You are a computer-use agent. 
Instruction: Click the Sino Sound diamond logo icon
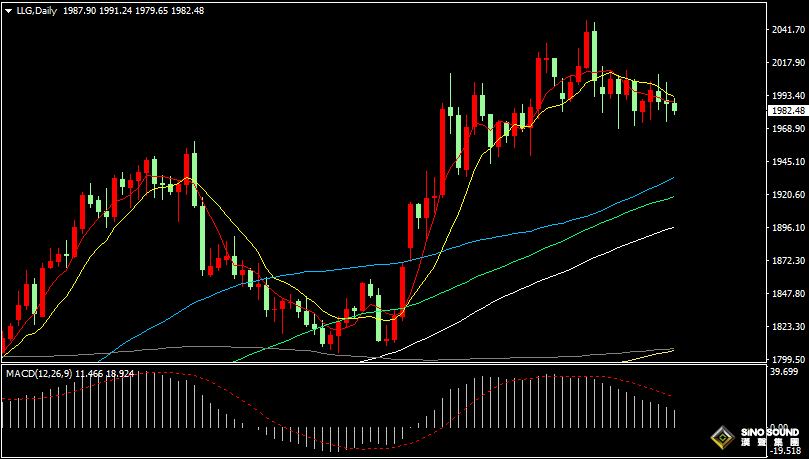coord(720,437)
